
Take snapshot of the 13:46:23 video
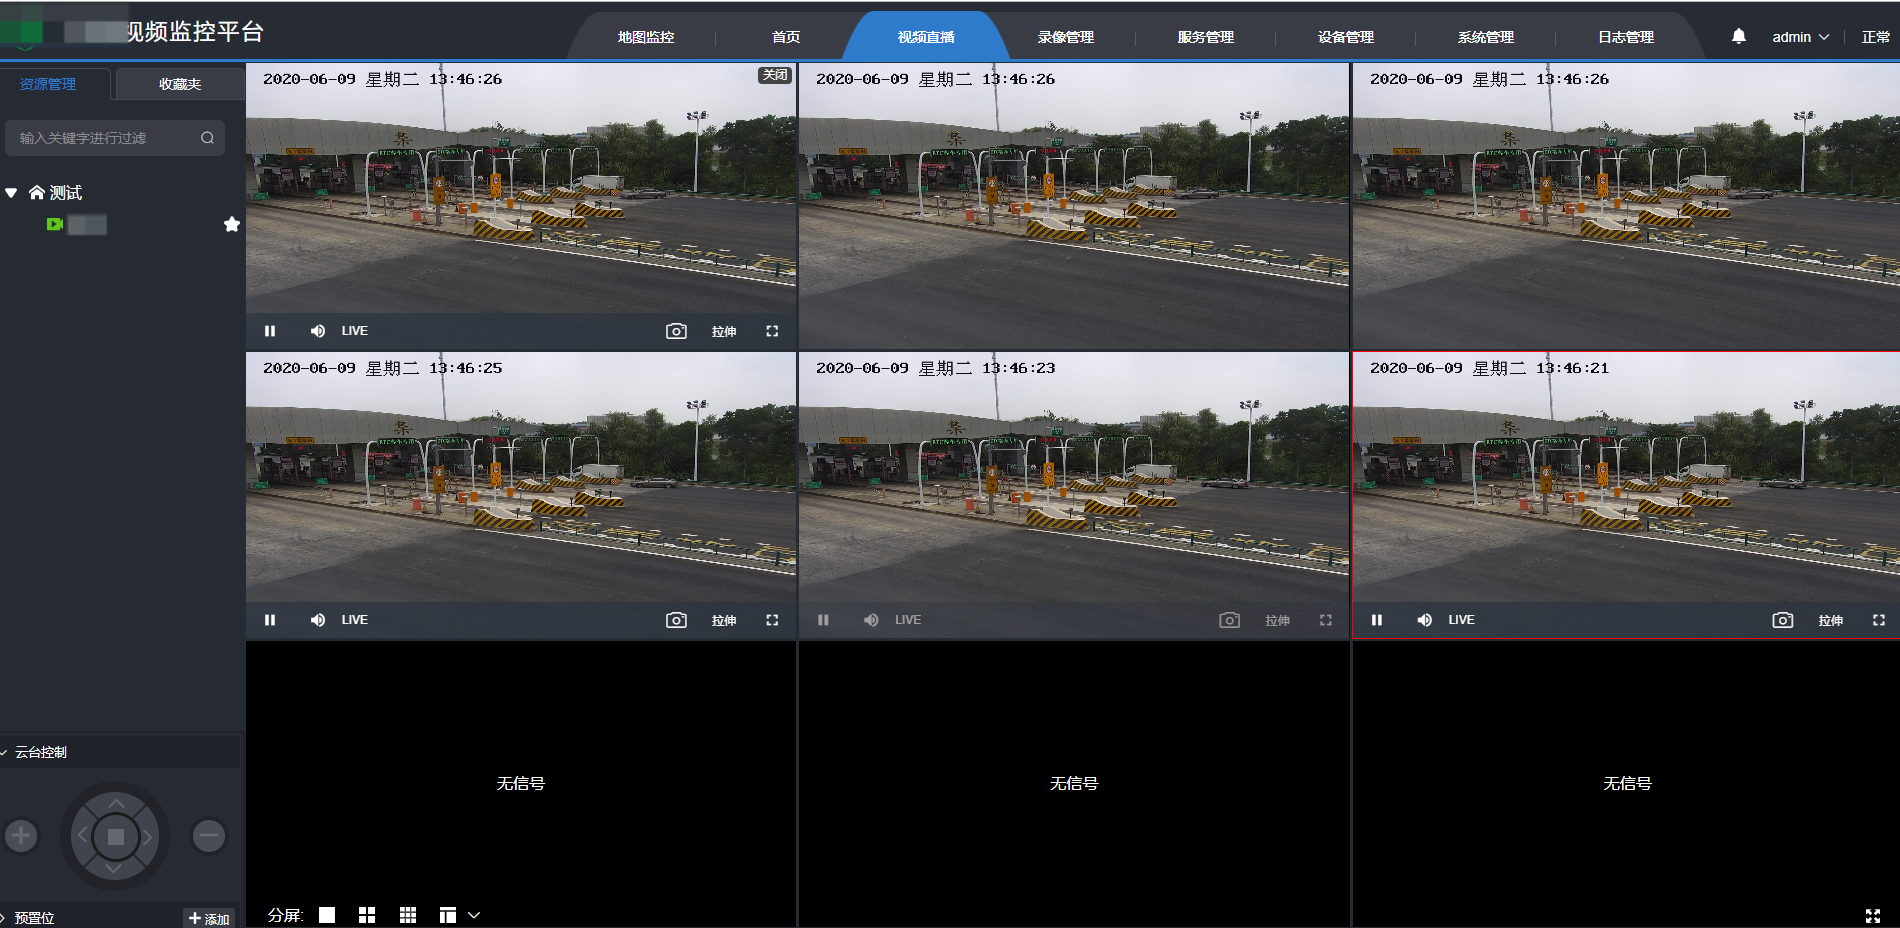[x=1230, y=620]
